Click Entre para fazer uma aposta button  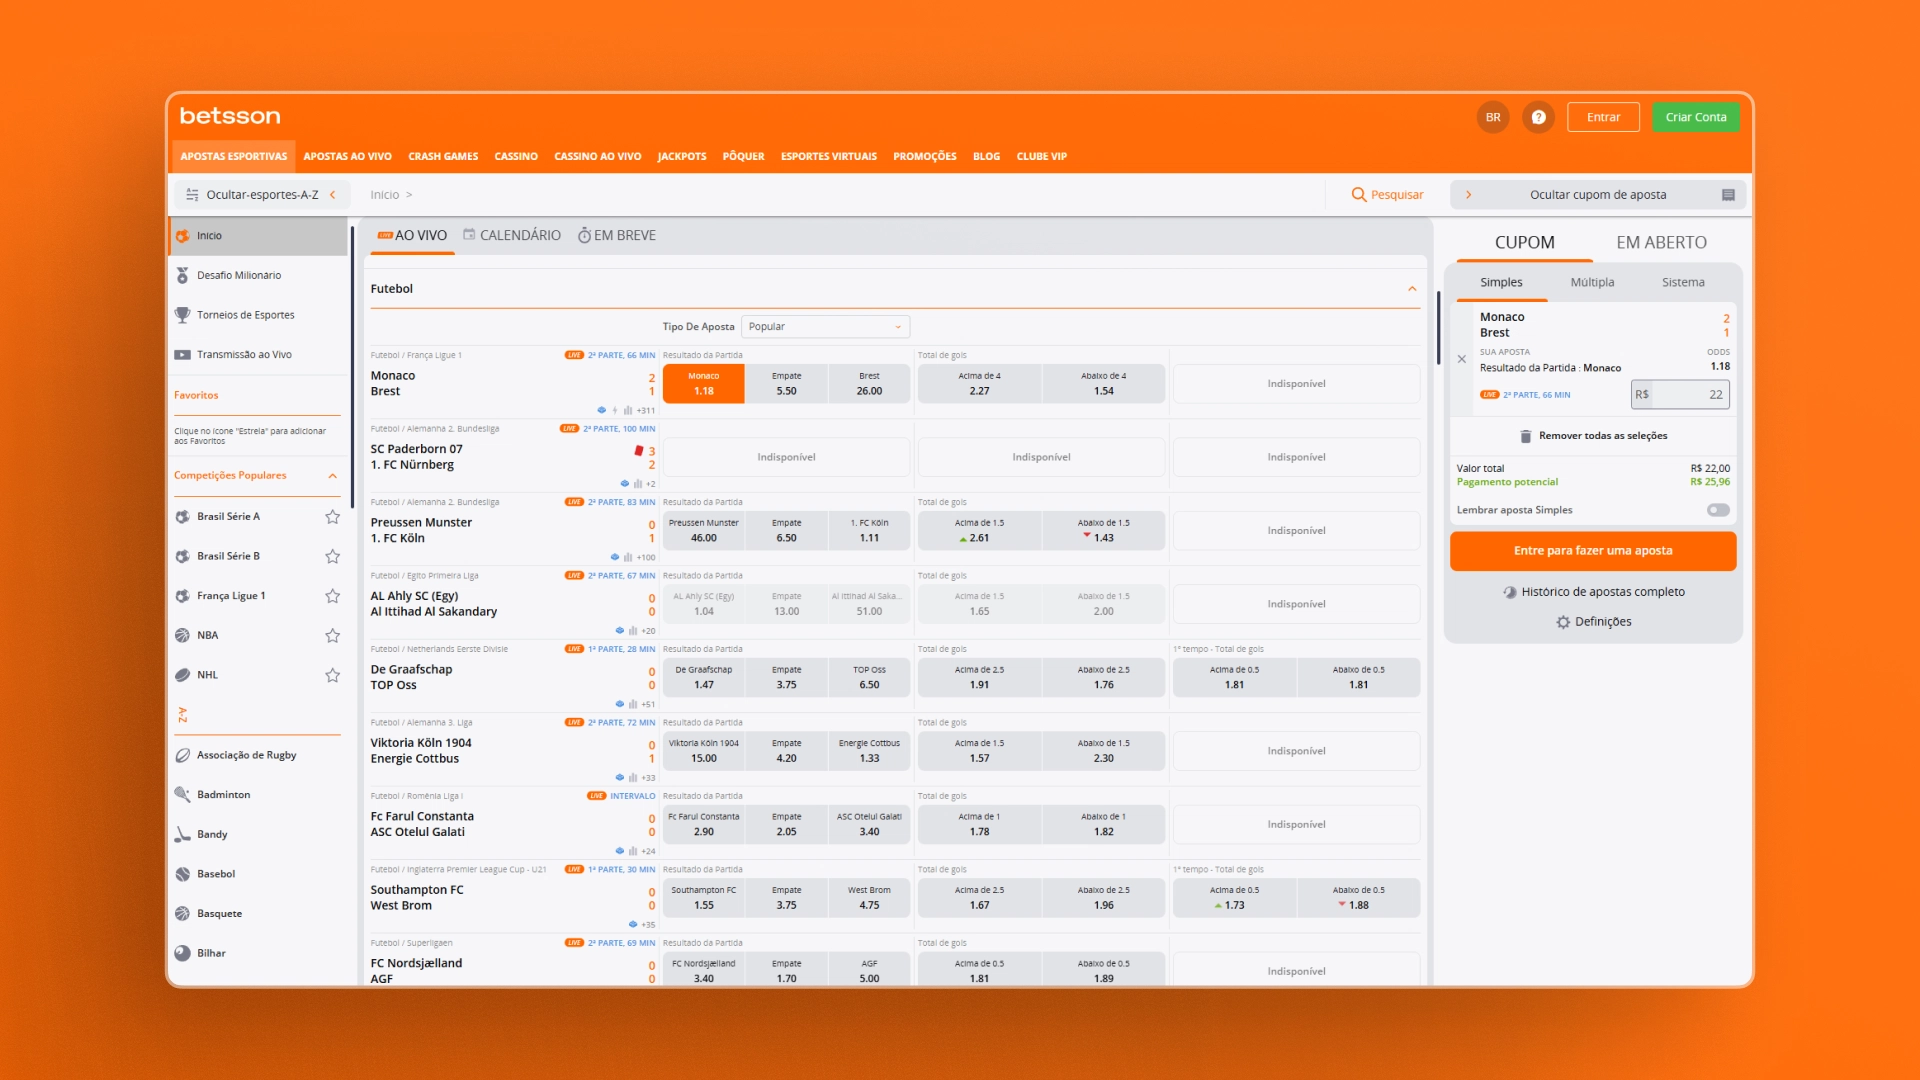click(x=1593, y=551)
